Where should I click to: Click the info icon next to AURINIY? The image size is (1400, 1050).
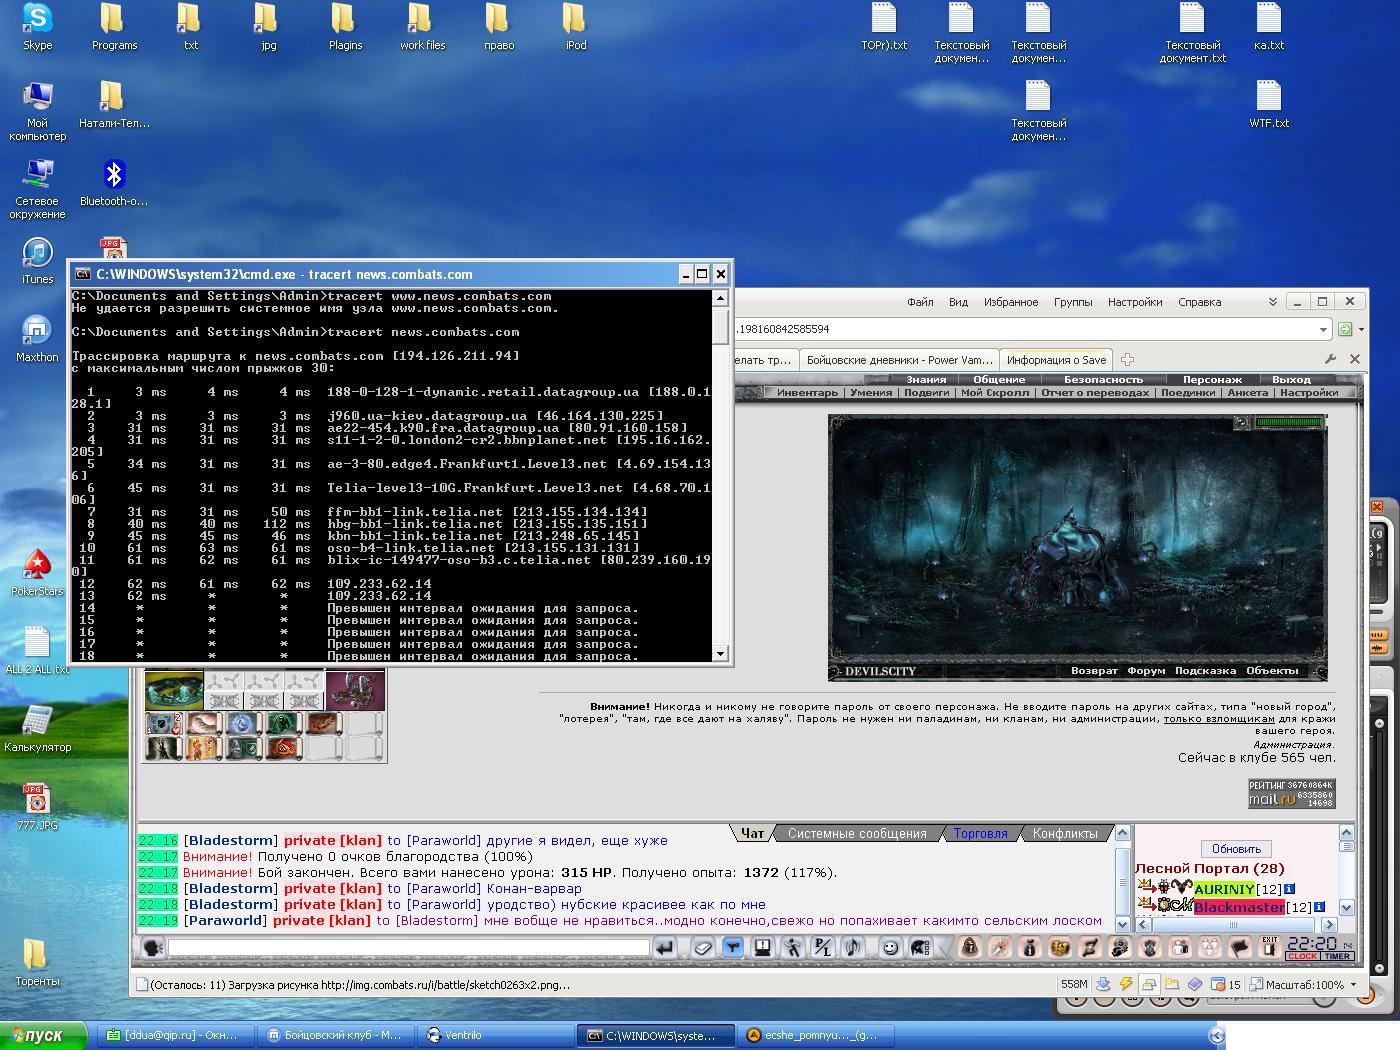1290,889
